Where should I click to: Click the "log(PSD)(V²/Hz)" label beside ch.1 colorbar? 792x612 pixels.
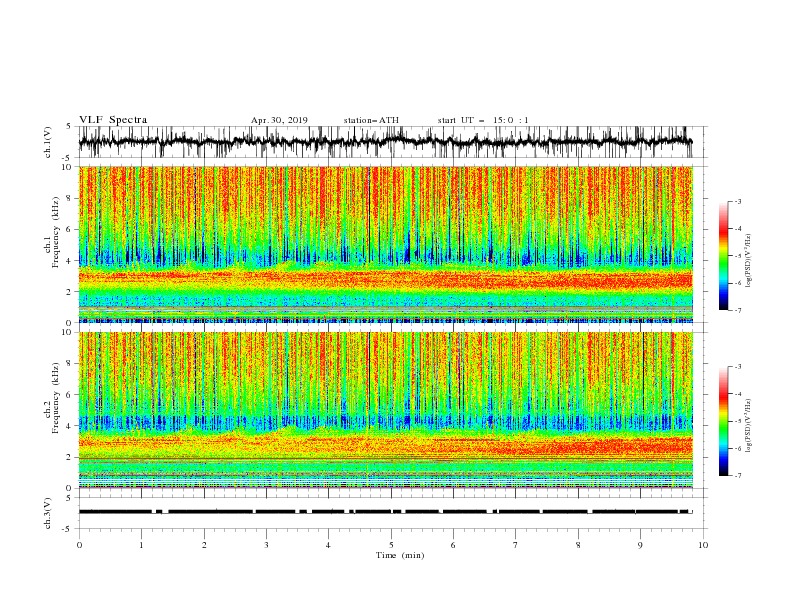pos(749,261)
